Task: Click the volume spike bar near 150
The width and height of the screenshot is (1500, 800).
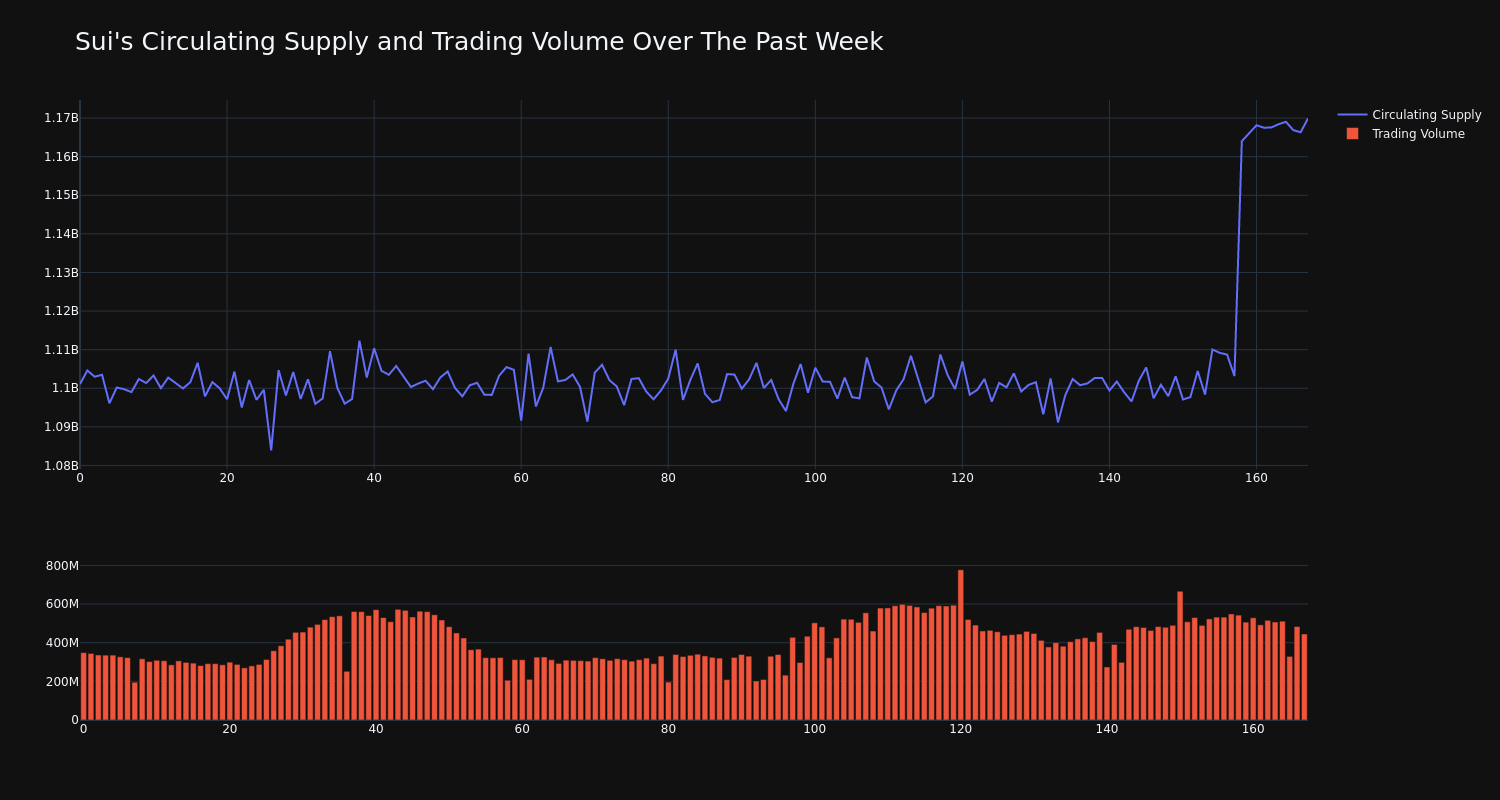Action: coord(1180,656)
